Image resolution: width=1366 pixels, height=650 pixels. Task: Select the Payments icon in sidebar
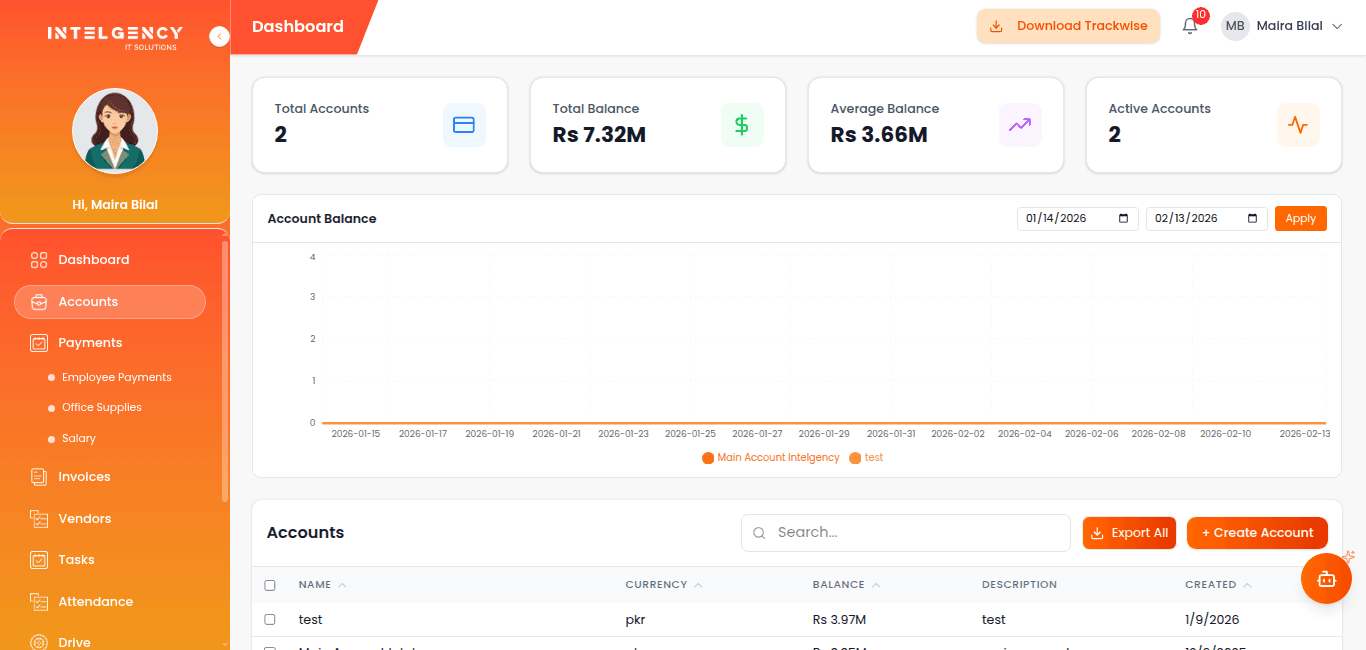click(38, 342)
